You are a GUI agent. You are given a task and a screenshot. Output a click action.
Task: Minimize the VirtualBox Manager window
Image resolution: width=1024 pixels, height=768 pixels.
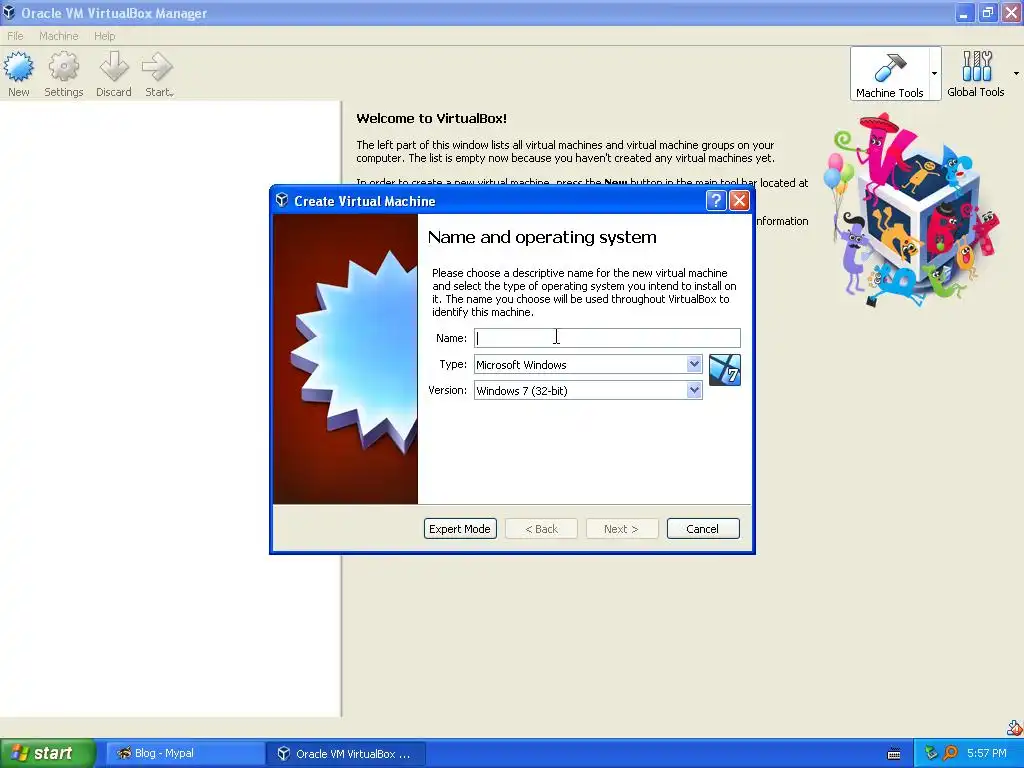[964, 12]
